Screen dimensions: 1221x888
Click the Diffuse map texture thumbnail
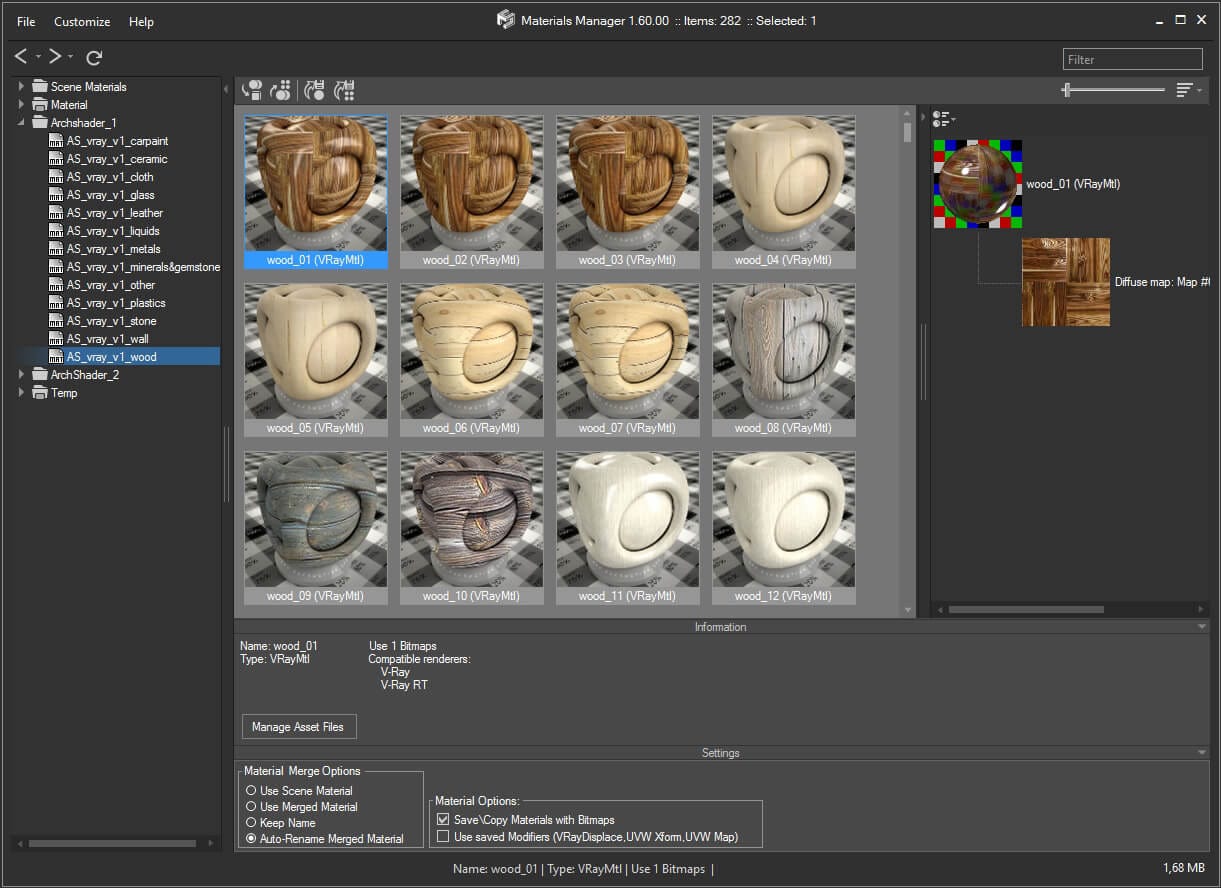1066,282
